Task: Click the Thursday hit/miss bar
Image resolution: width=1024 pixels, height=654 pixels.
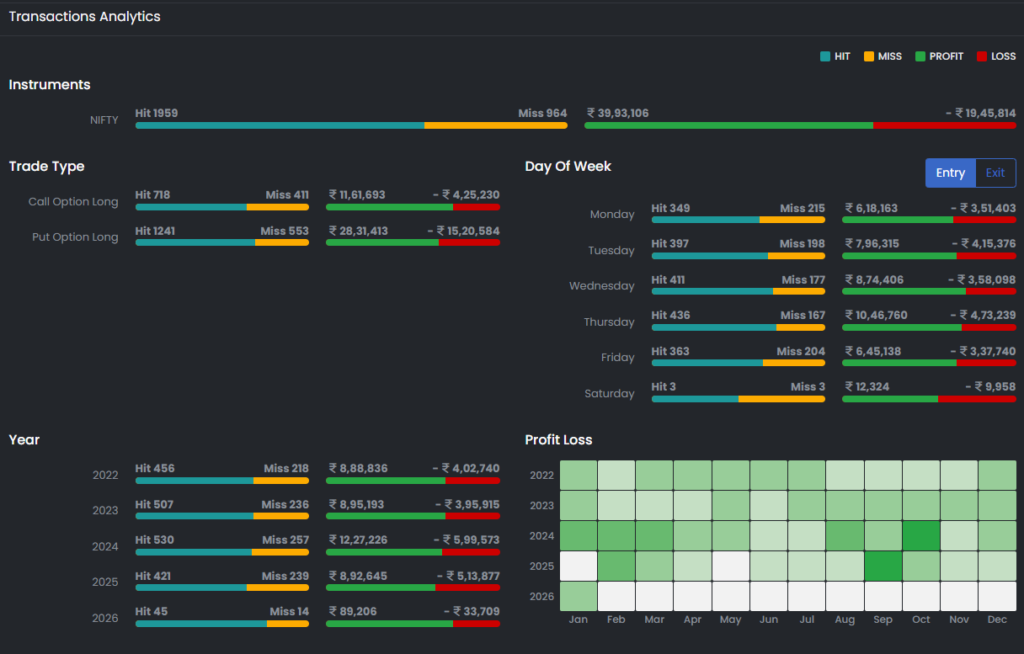Action: click(738, 327)
